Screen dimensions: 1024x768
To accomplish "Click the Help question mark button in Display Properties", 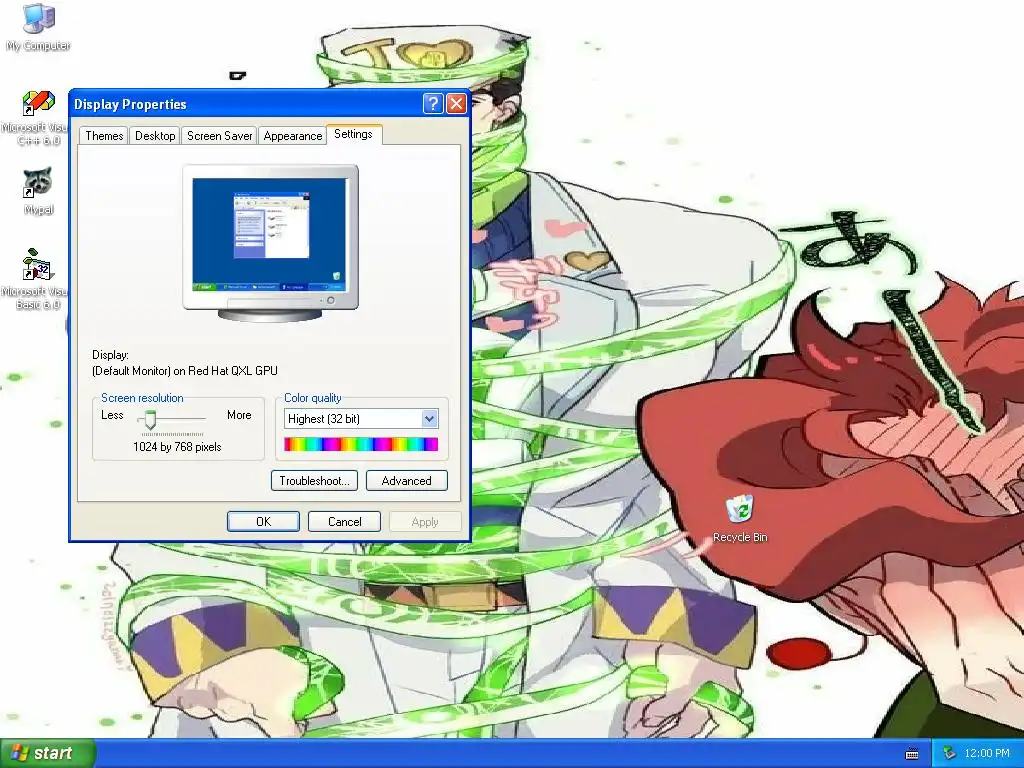I will pyautogui.click(x=433, y=104).
